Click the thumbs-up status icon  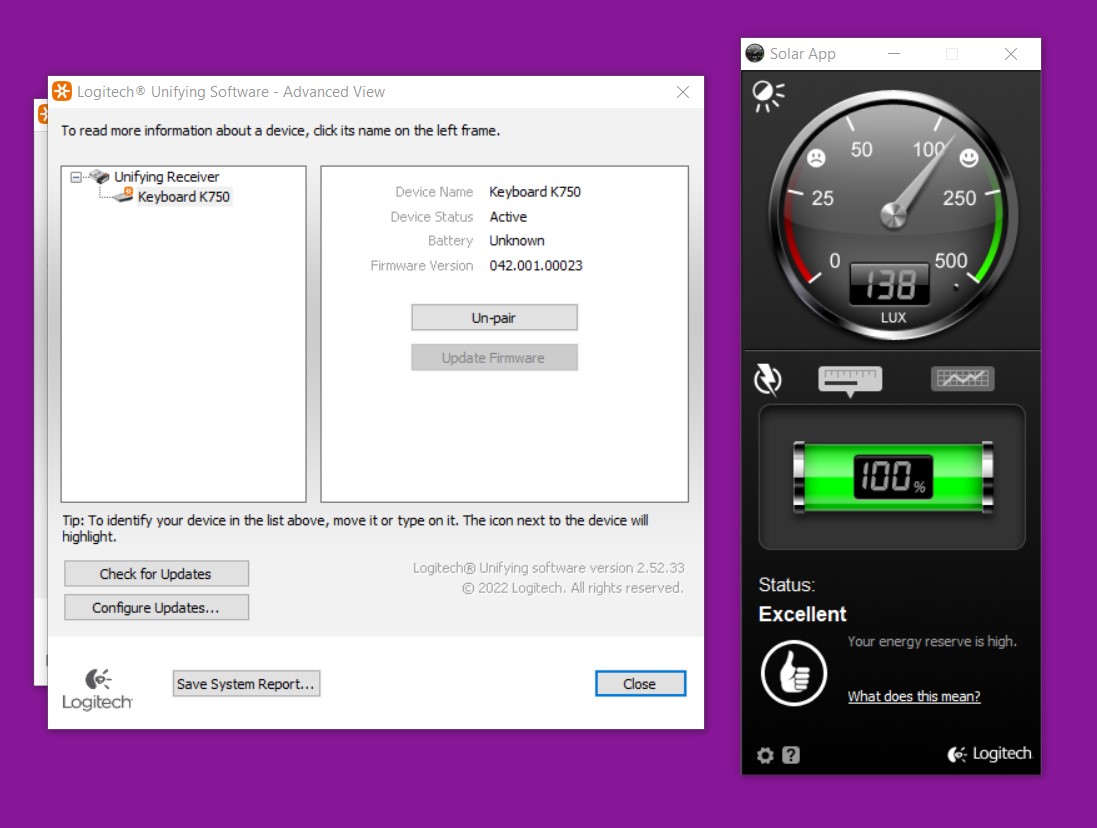793,673
